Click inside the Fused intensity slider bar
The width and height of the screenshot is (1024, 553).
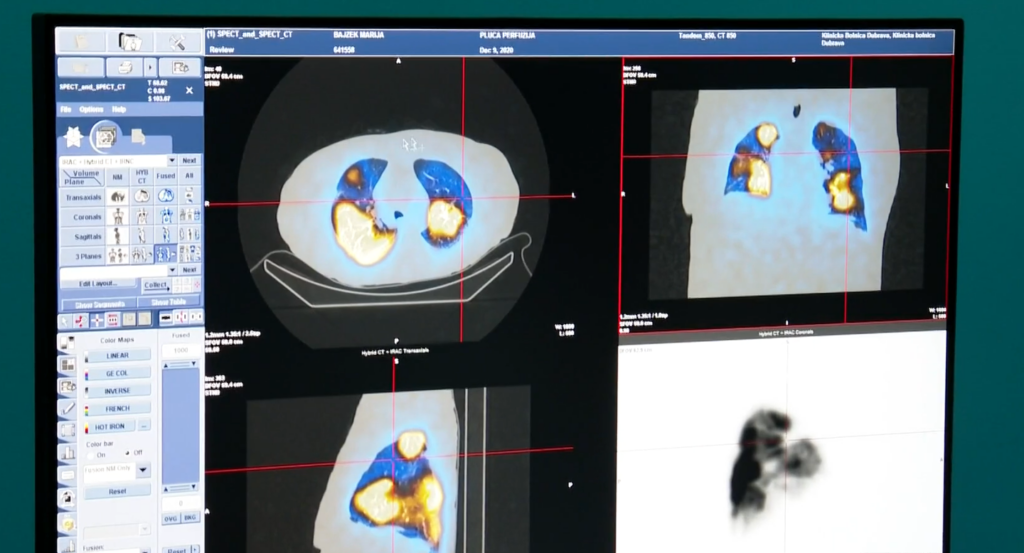pyautogui.click(x=180, y=425)
